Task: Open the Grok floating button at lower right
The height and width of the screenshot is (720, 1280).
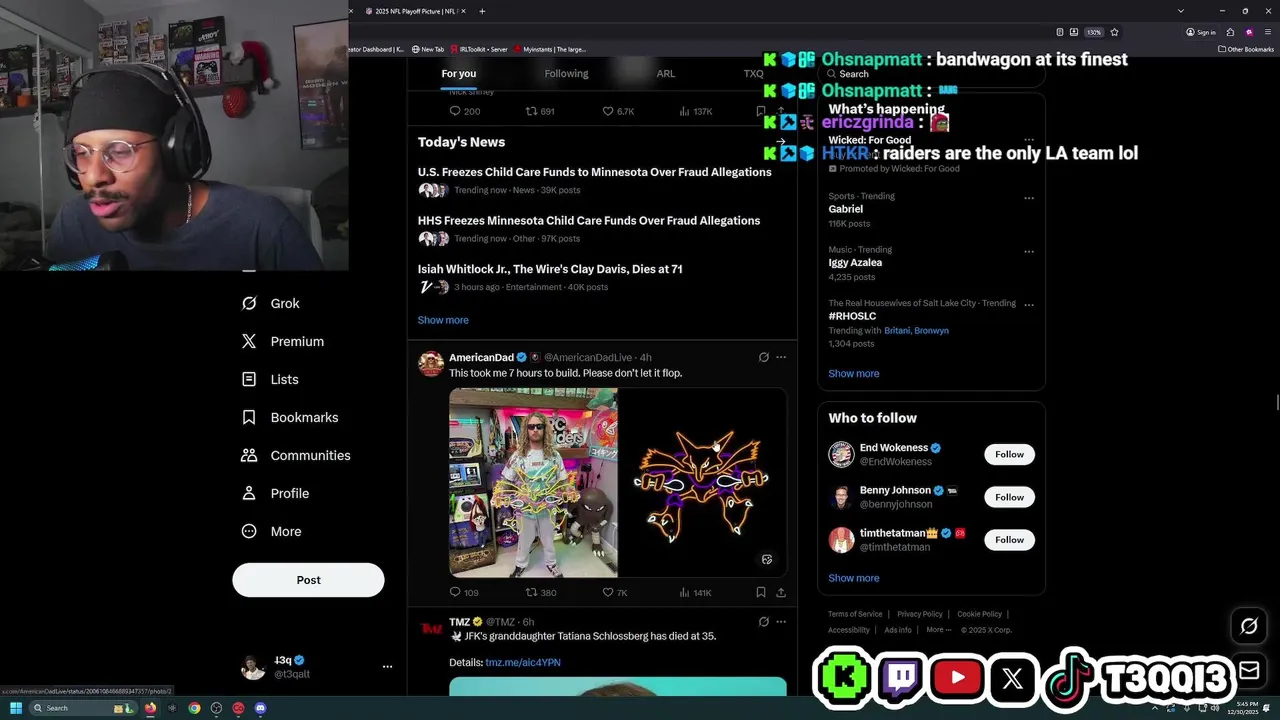Action: pyautogui.click(x=1249, y=626)
